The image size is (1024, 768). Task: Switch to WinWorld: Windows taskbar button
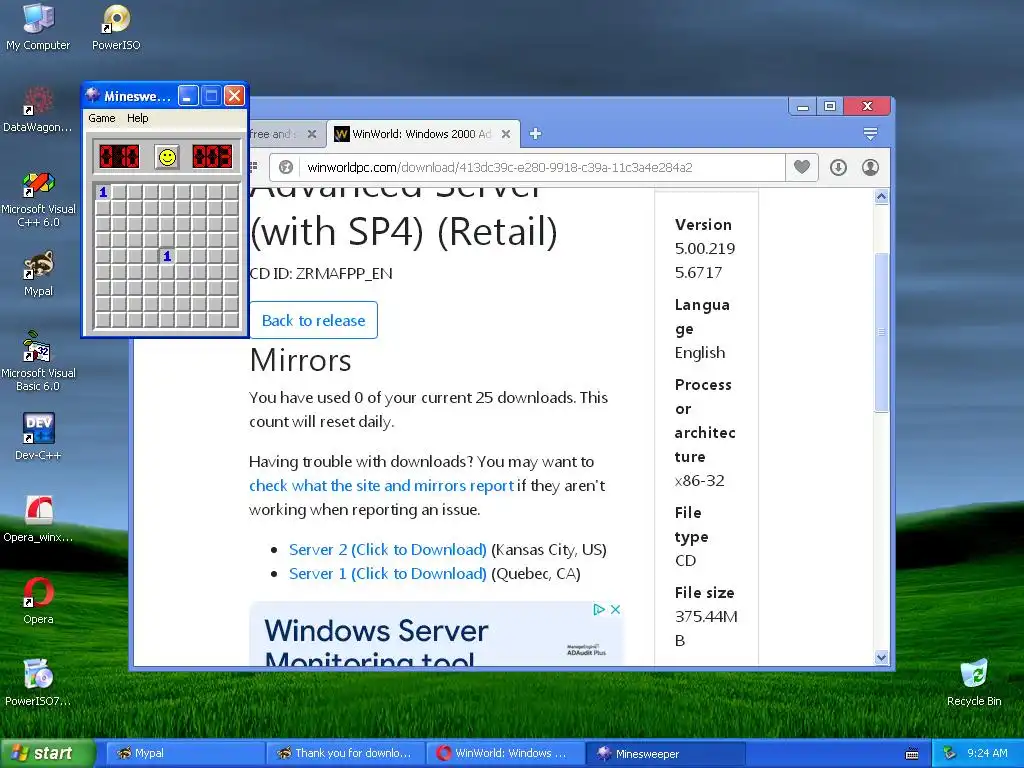pos(505,753)
